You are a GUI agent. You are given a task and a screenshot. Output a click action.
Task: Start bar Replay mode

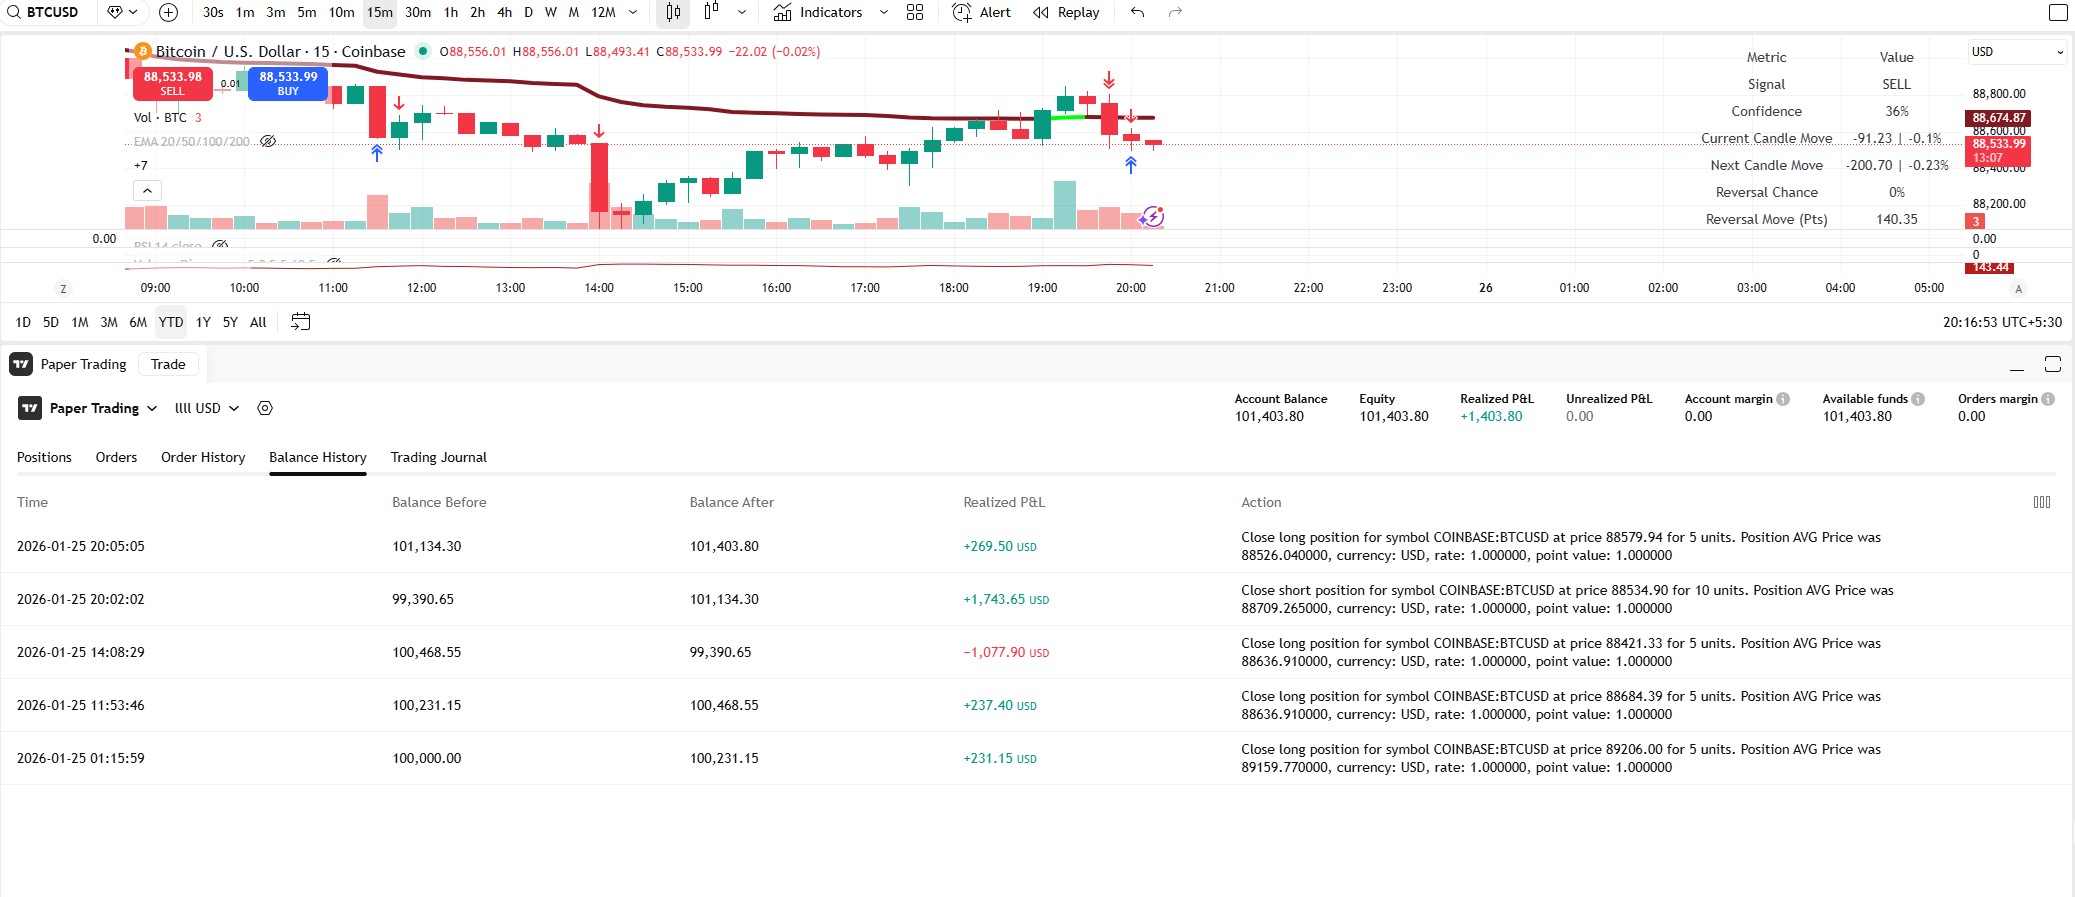1066,12
